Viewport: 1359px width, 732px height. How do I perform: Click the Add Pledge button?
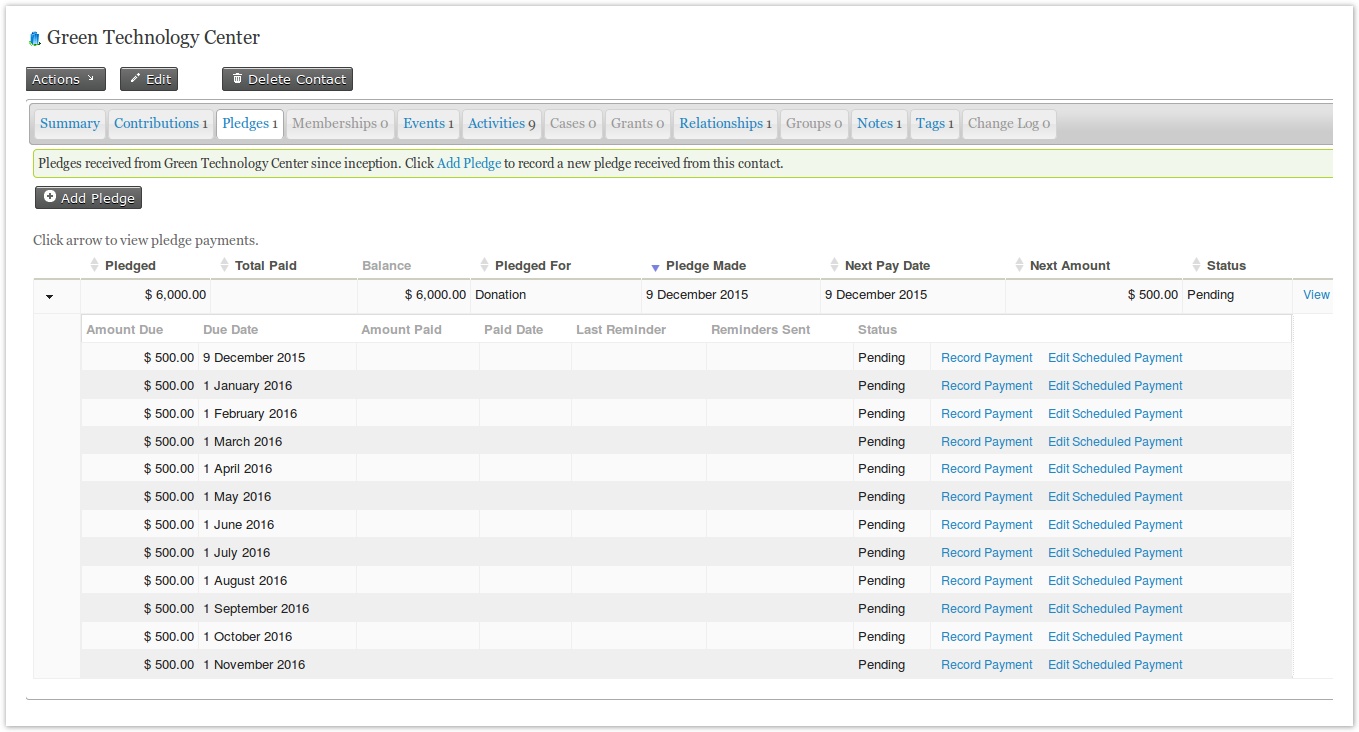(88, 198)
